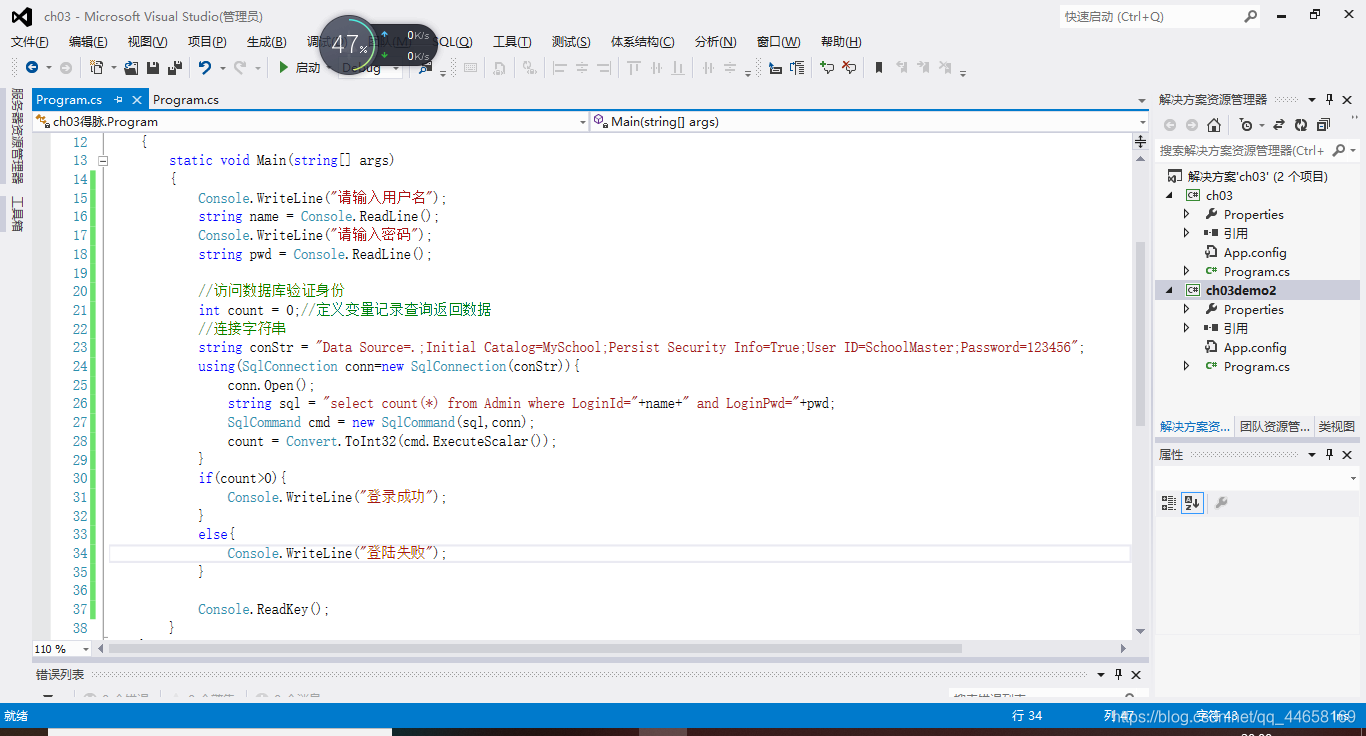Click the Home icon in Solution Explorer
The height and width of the screenshot is (736, 1366).
click(1213, 125)
